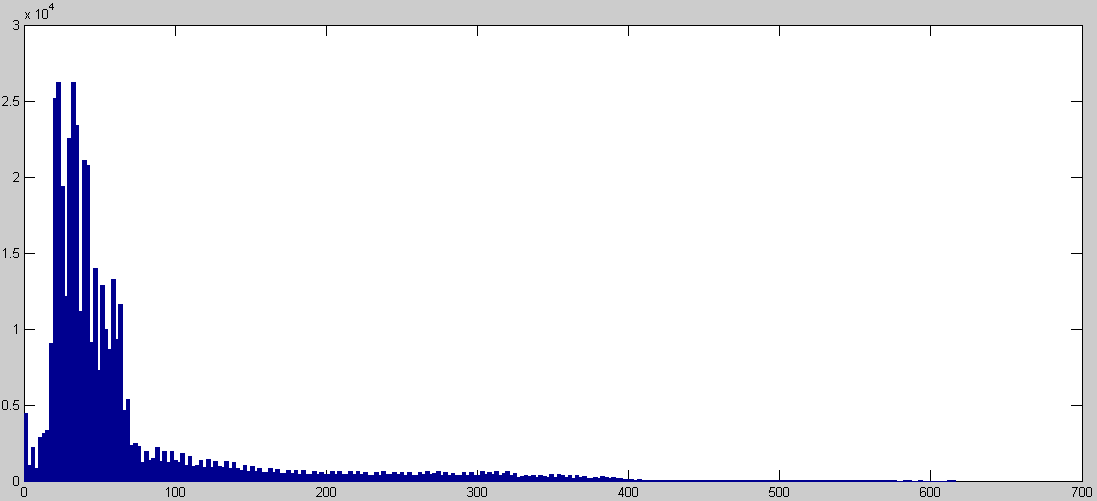Click the y-axis tick label 0.5
The width and height of the screenshot is (1097, 501).
click(x=11, y=405)
